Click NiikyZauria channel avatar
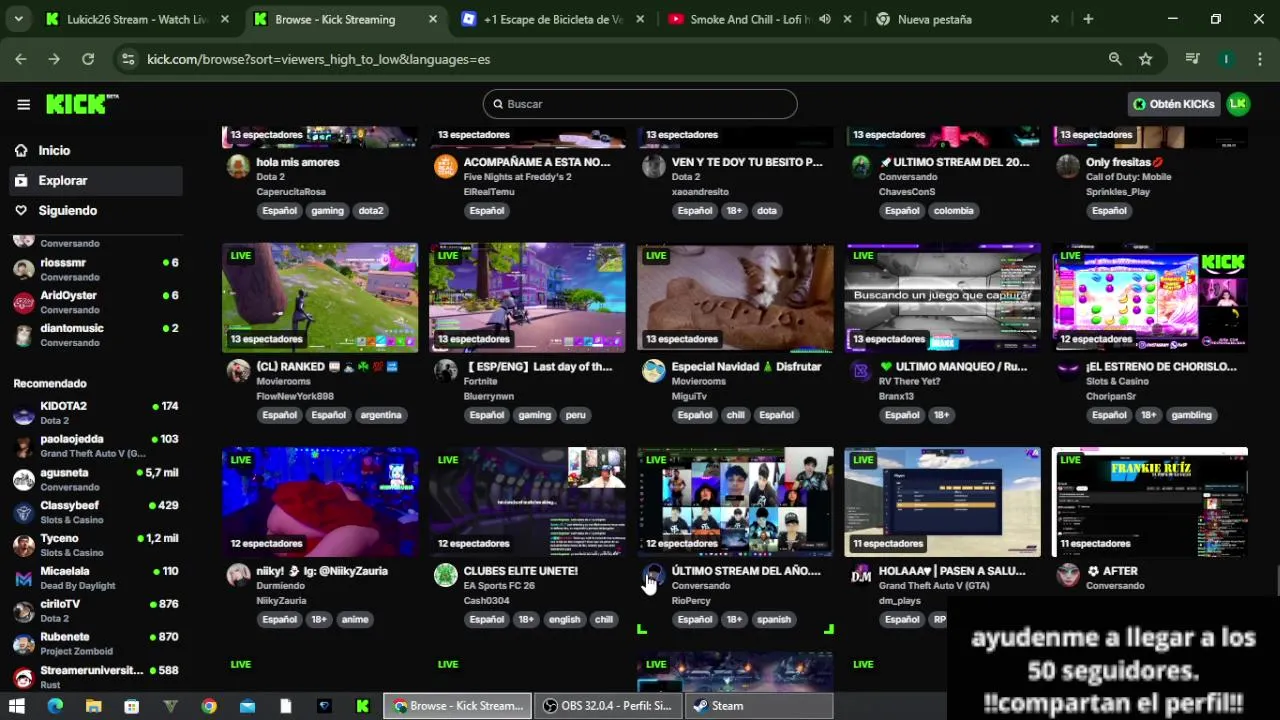This screenshot has width=1280, height=720. click(x=238, y=575)
